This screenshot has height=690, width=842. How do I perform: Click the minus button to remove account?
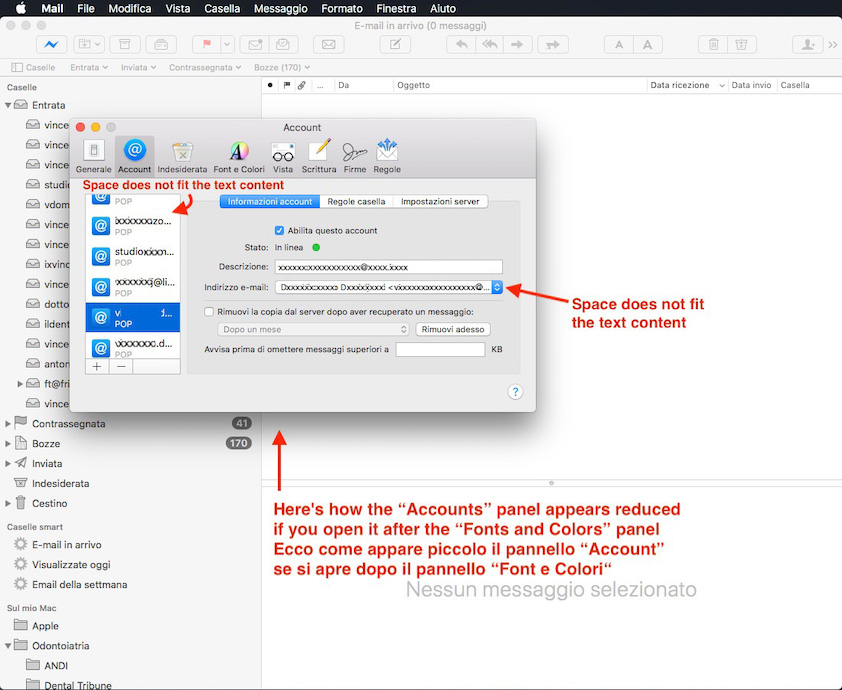click(x=121, y=366)
